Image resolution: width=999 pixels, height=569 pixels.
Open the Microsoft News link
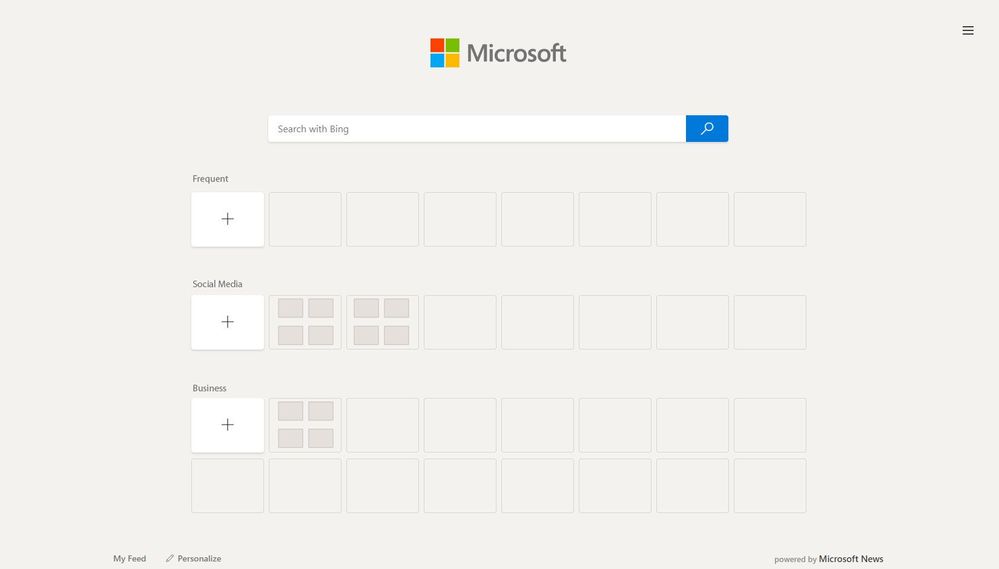[x=851, y=559]
